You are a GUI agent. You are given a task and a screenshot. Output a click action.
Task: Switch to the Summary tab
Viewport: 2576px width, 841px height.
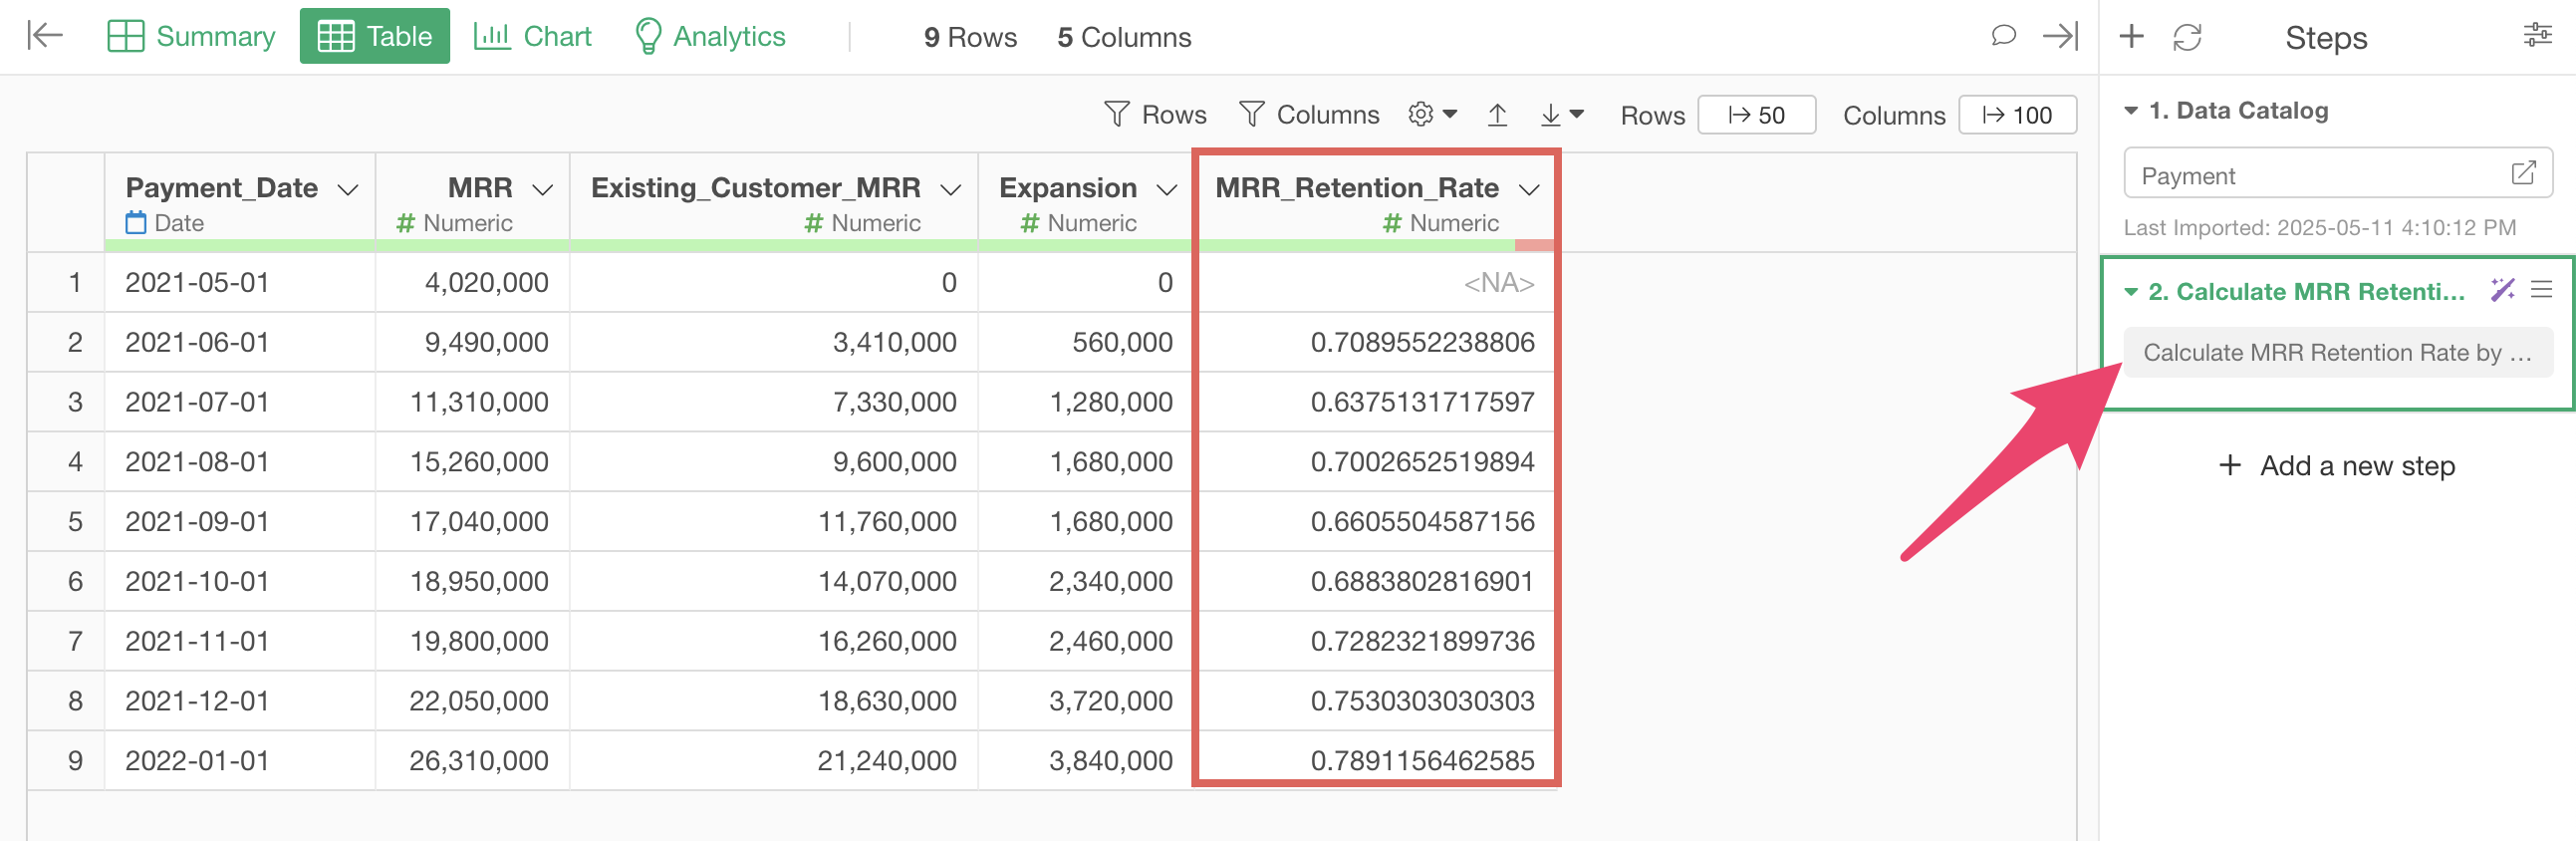pos(191,36)
